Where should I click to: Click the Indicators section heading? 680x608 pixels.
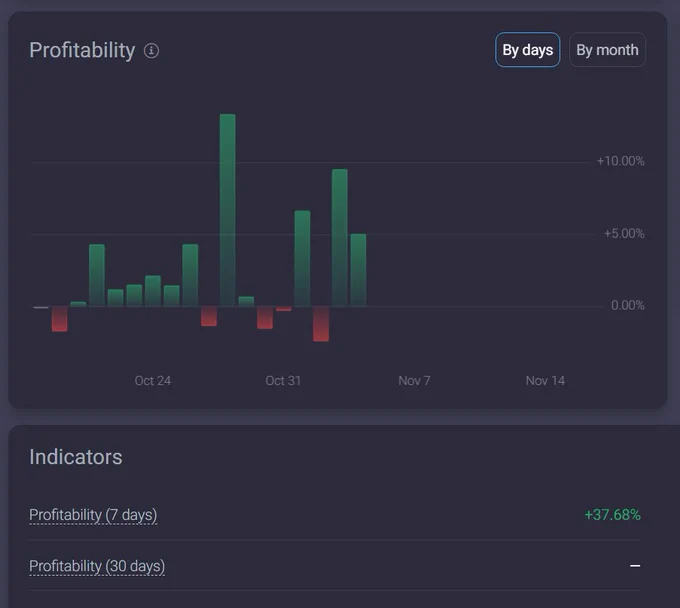76,457
